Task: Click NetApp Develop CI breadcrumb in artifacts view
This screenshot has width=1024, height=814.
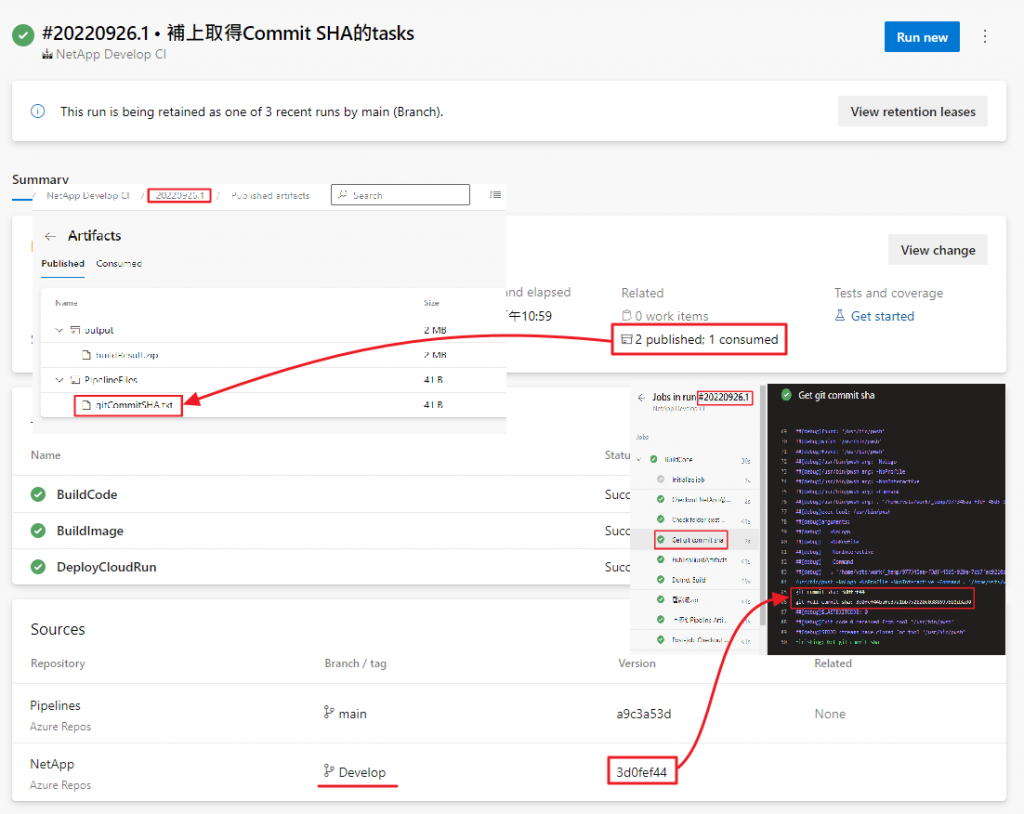Action: point(88,195)
